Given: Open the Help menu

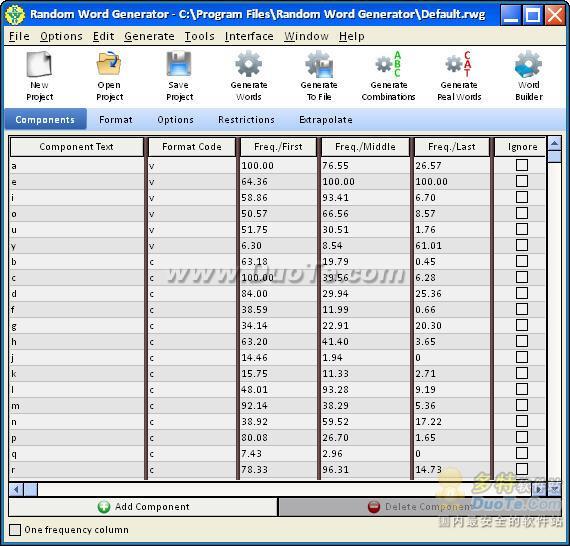Looking at the screenshot, I should click(x=352, y=36).
